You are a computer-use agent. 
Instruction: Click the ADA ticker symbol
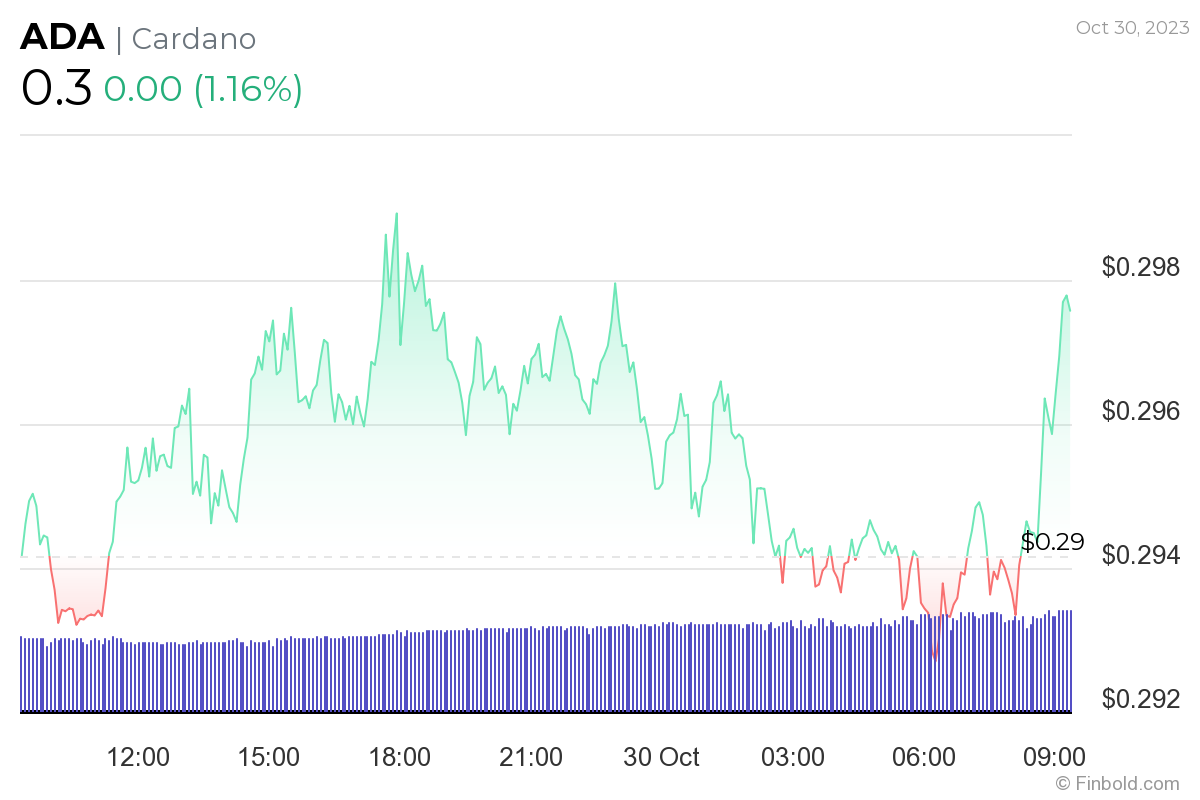pos(62,38)
